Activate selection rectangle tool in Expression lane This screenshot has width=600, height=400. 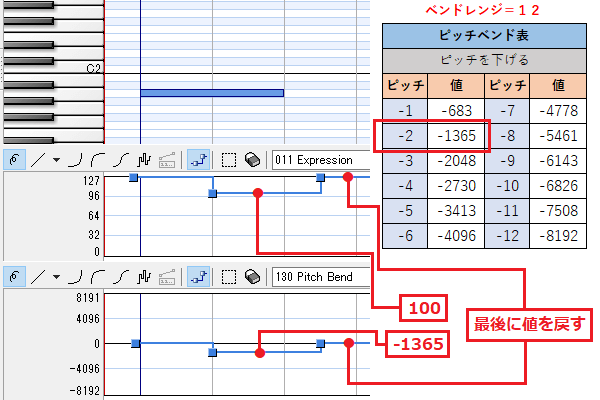(x=229, y=159)
